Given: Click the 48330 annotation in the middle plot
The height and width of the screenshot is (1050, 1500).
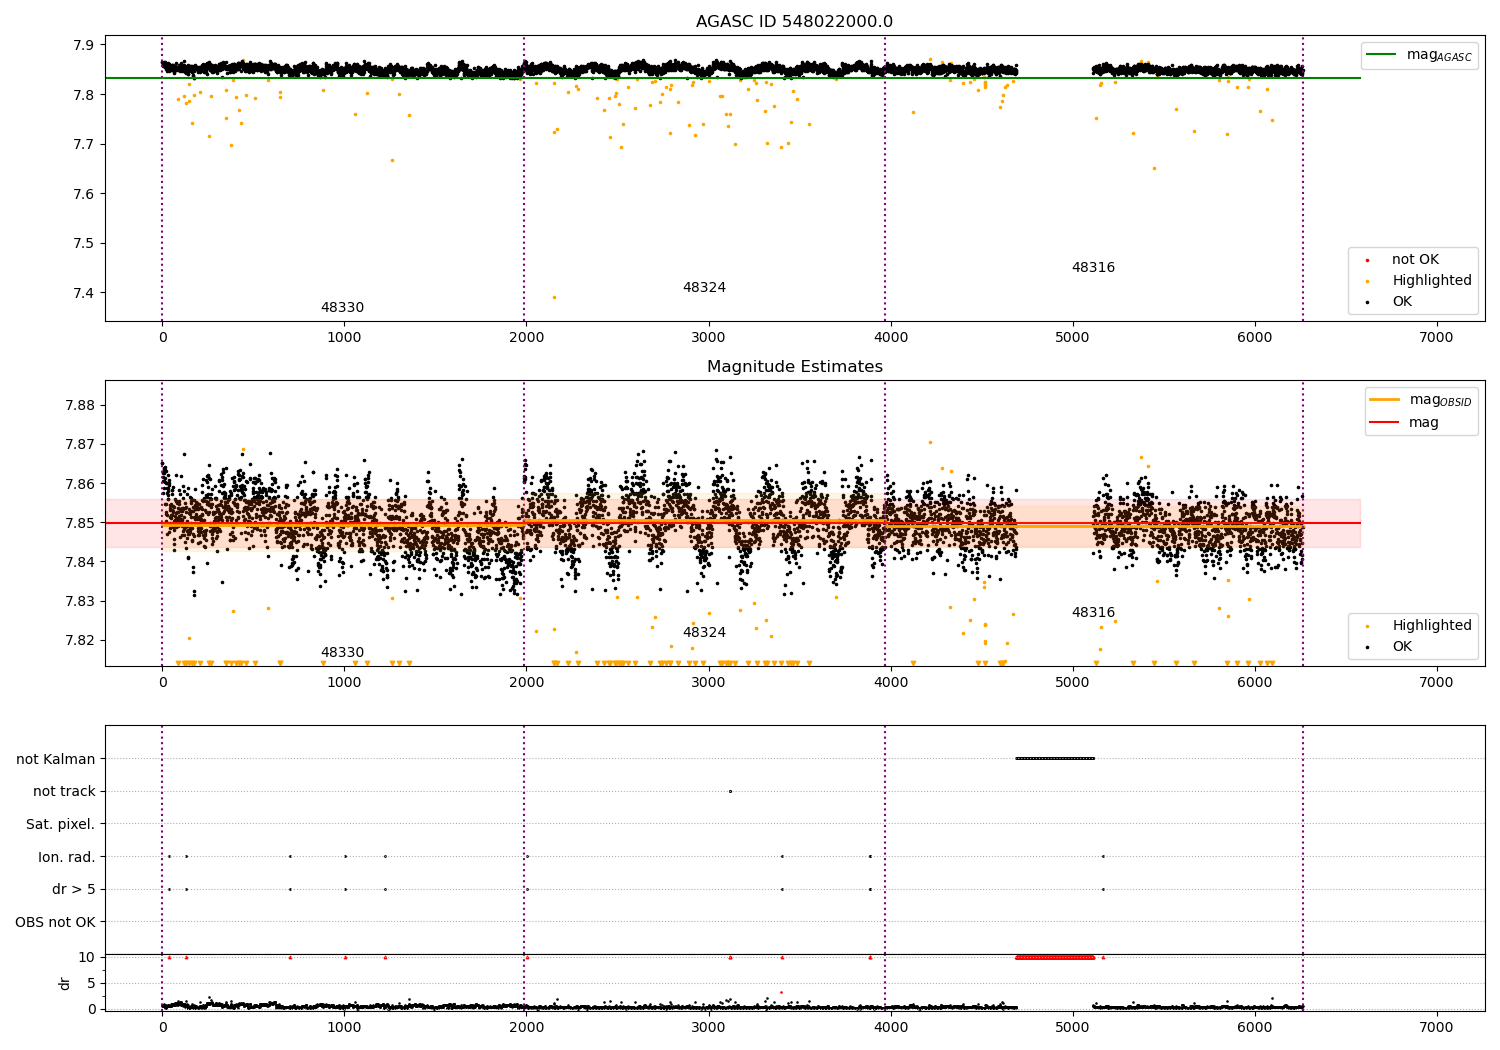Looking at the screenshot, I should coord(342,653).
